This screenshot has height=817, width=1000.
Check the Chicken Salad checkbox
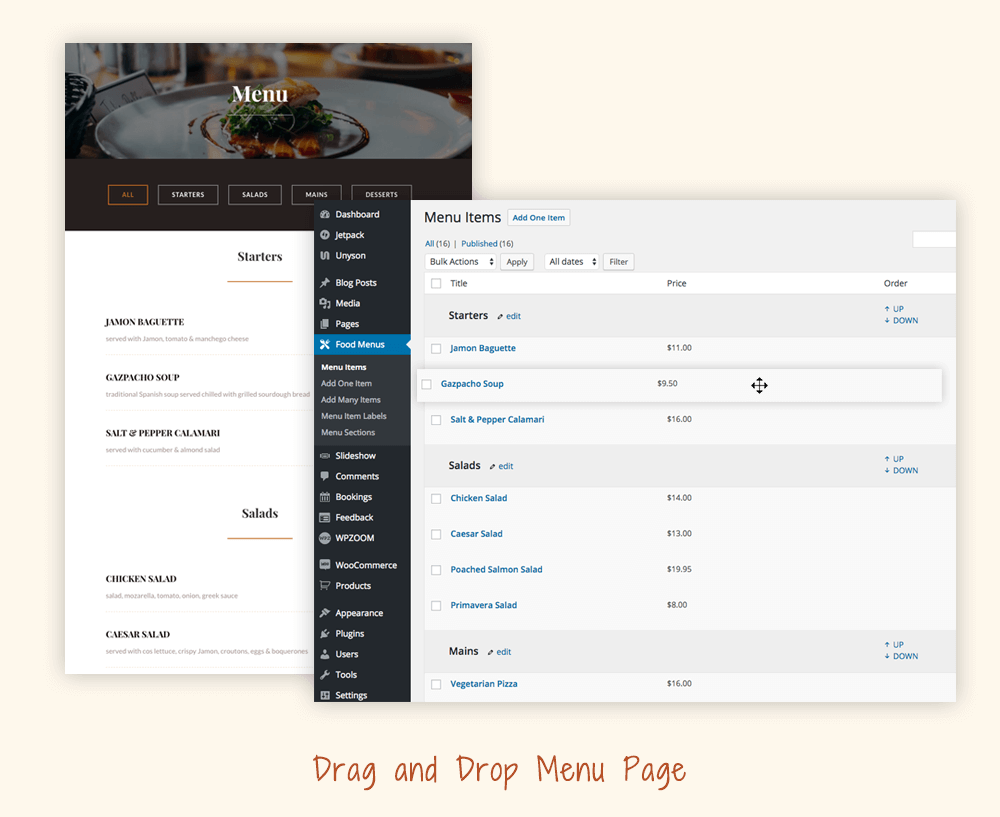tap(436, 498)
